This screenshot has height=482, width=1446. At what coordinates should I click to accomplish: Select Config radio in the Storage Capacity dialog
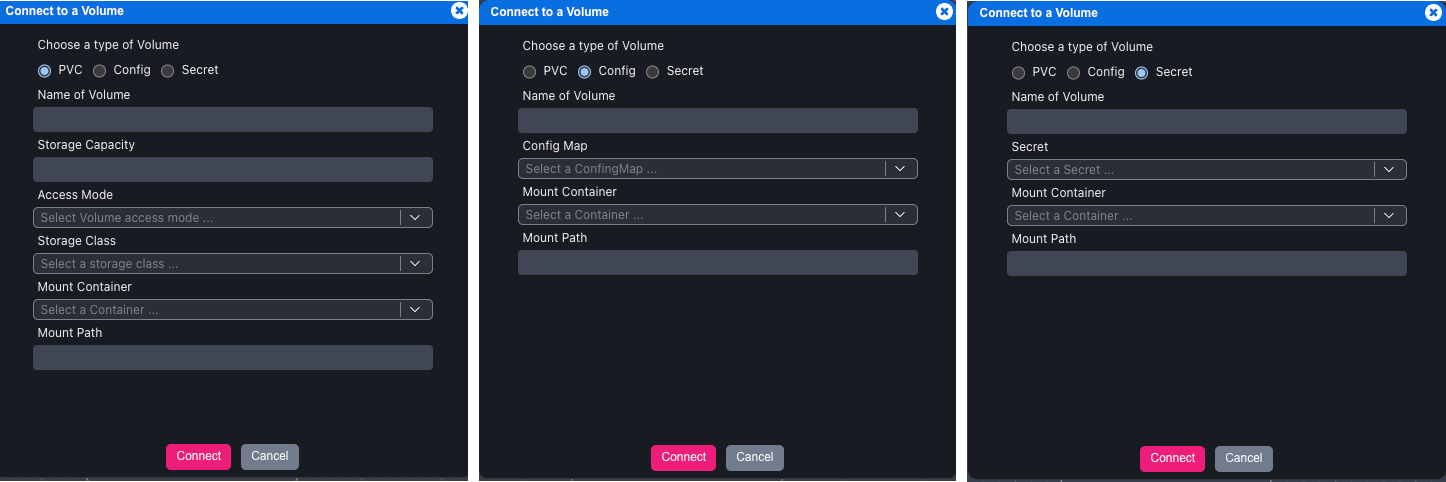[x=100, y=71]
